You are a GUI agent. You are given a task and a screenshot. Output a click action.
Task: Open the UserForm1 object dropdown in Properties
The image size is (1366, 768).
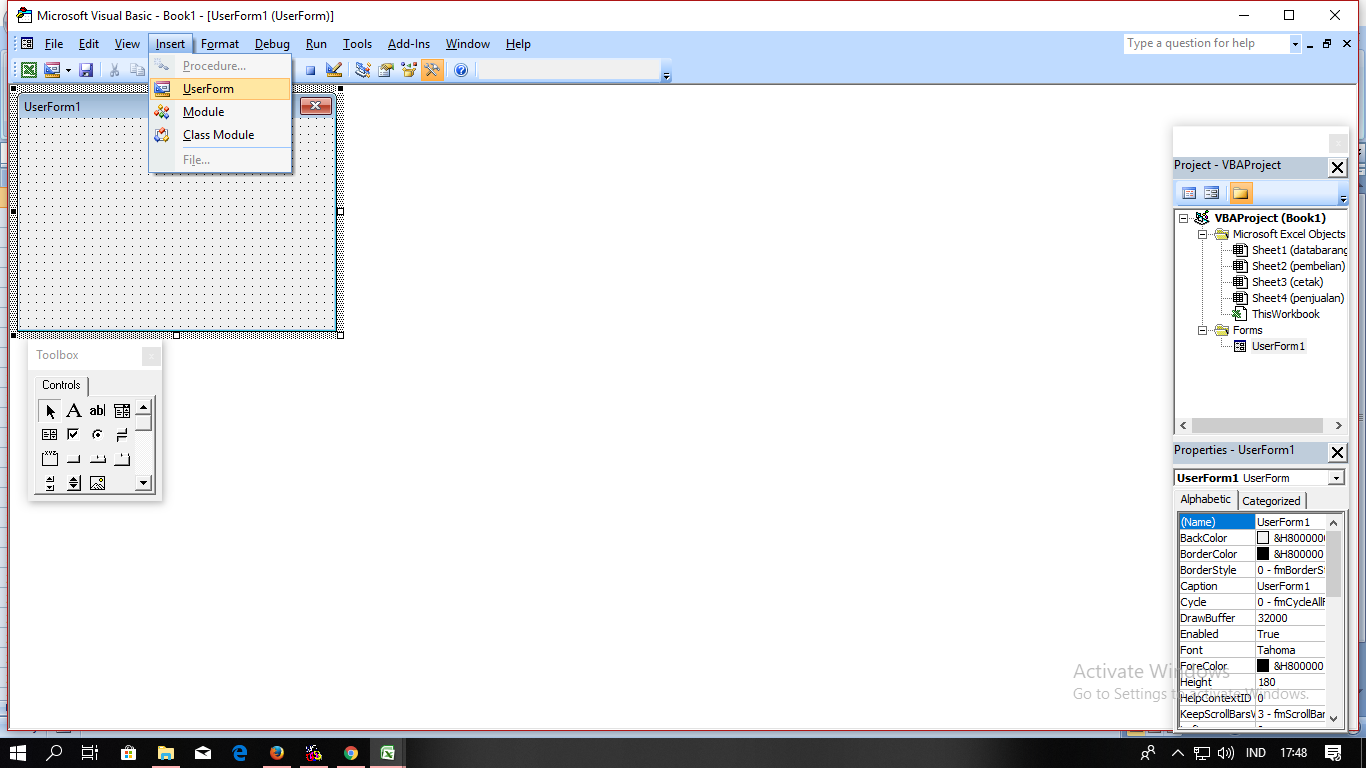tap(1336, 478)
